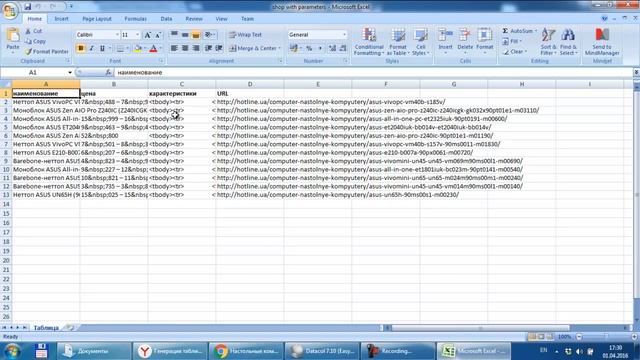The height and width of the screenshot is (360, 640).
Task: Increase decimal places
Action: tap(332, 49)
